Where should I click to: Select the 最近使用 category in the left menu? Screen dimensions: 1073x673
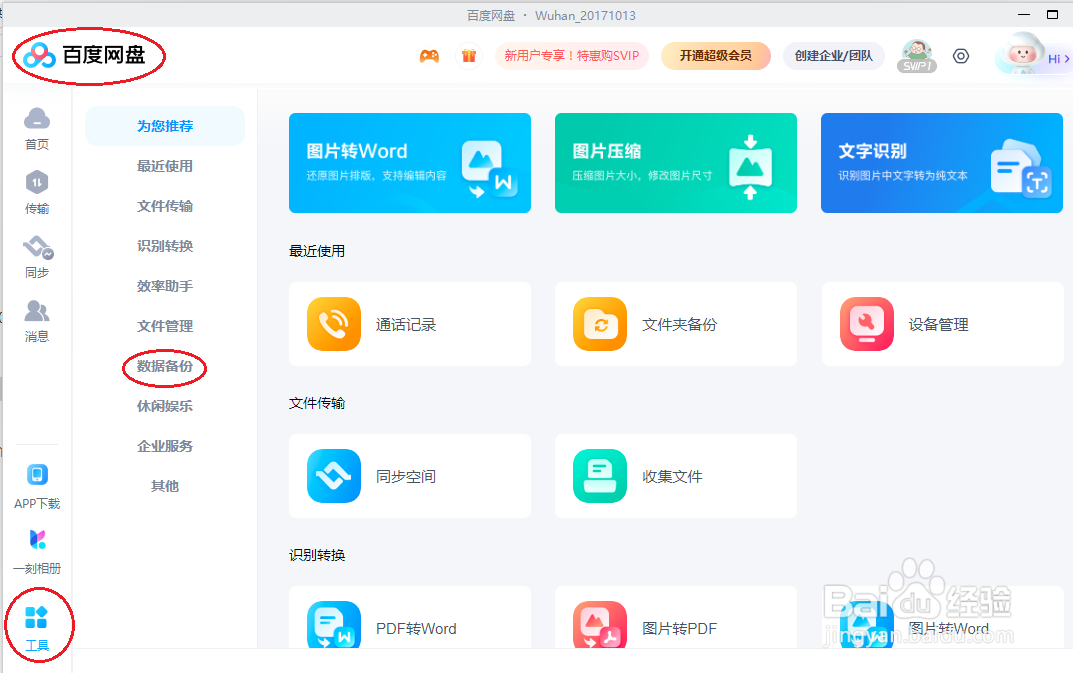point(165,166)
